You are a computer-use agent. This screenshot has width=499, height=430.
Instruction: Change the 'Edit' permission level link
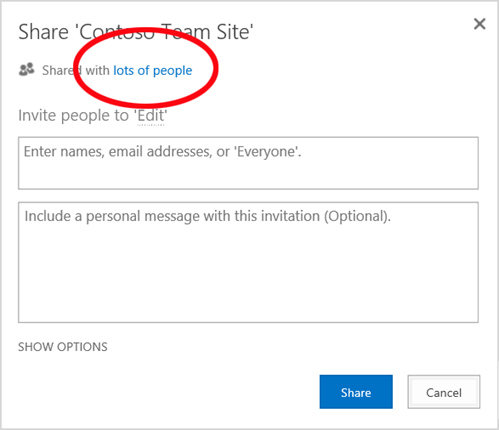point(151,116)
